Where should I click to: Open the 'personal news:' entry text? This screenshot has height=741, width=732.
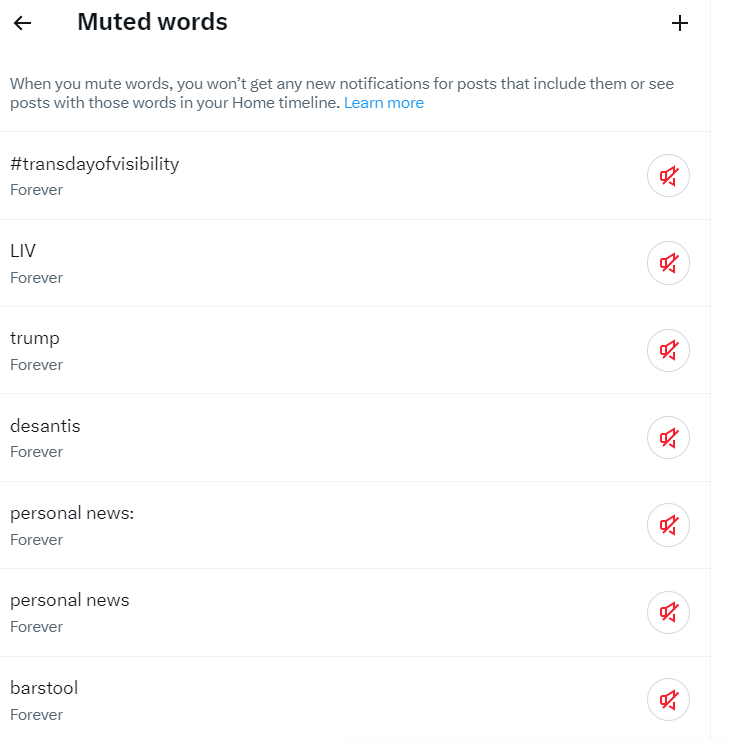pyautogui.click(x=72, y=513)
